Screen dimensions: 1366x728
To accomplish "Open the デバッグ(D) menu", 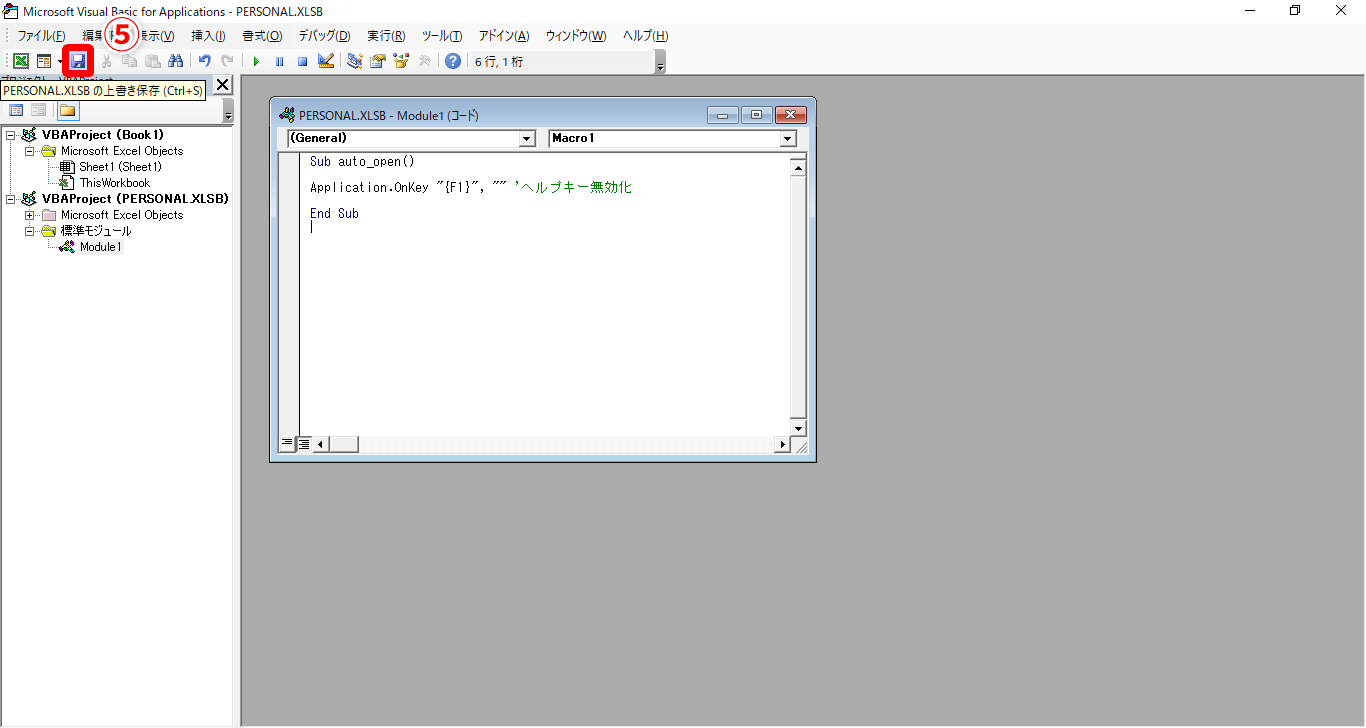I will [324, 36].
